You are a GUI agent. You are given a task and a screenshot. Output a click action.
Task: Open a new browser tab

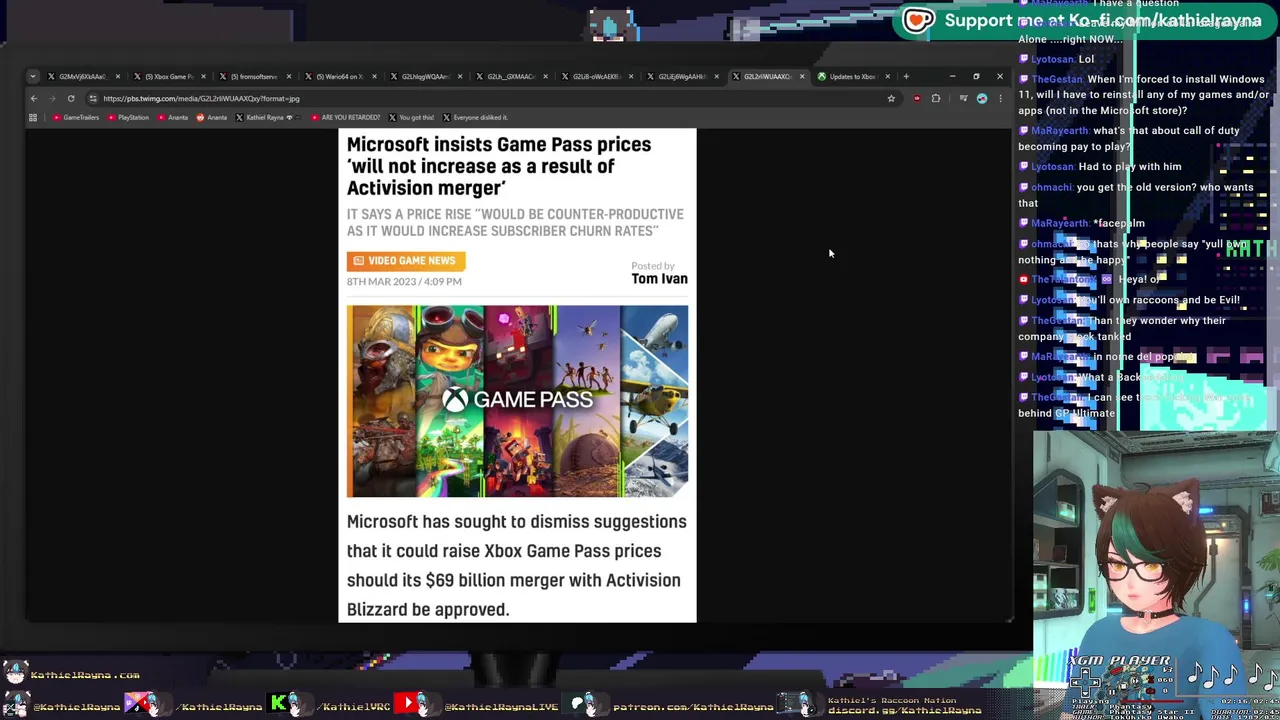point(906,76)
